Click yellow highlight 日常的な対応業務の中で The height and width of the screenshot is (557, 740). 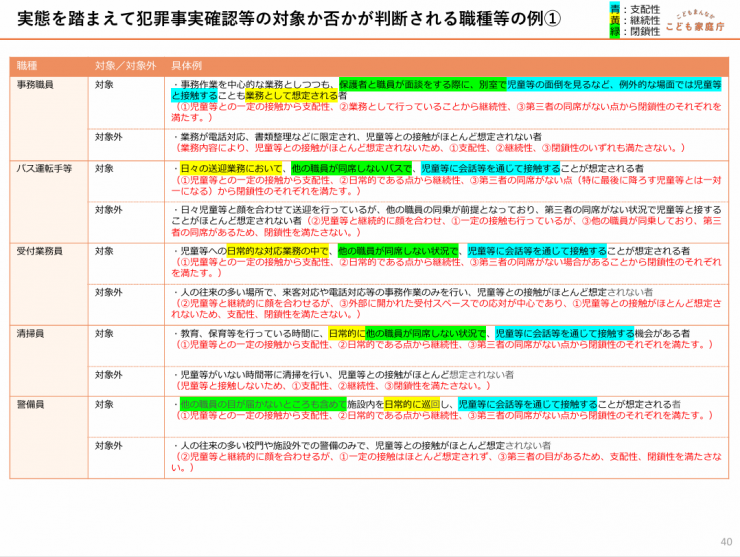click(x=278, y=251)
